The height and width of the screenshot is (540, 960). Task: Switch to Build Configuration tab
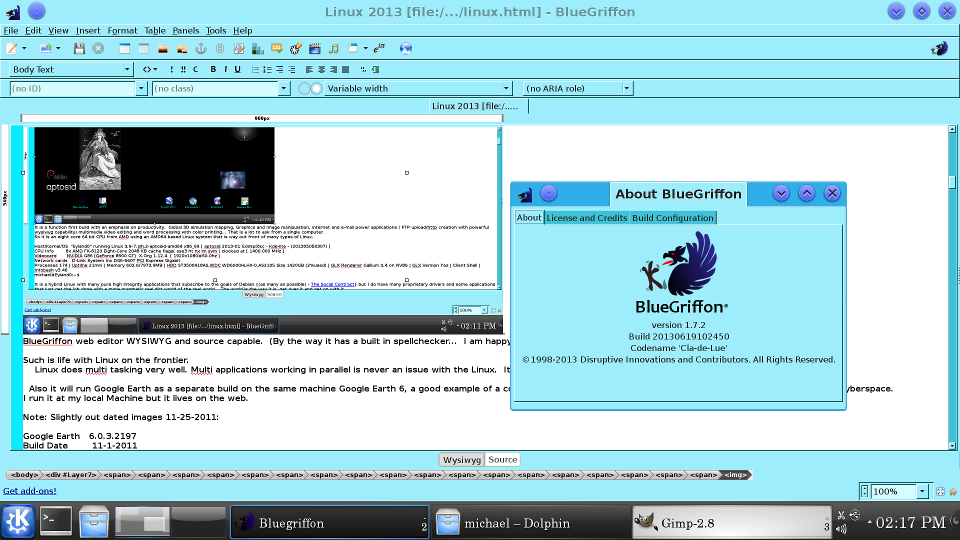pos(672,218)
